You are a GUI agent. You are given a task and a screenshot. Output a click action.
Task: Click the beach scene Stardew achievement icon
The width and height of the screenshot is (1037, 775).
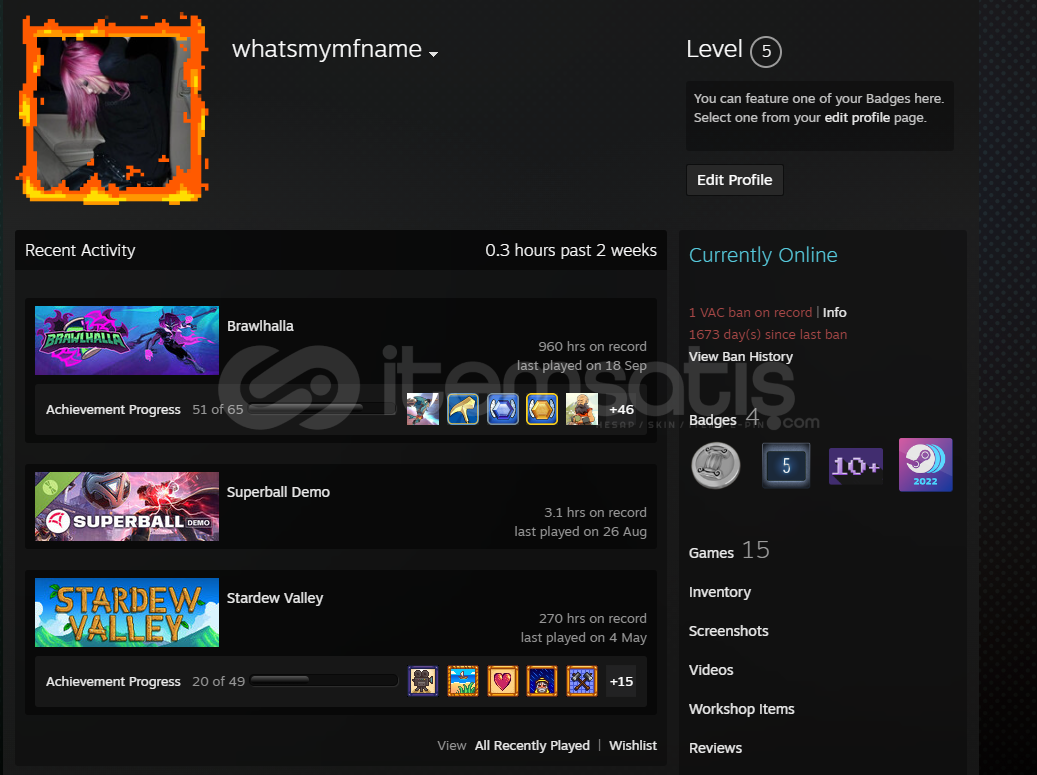462,681
